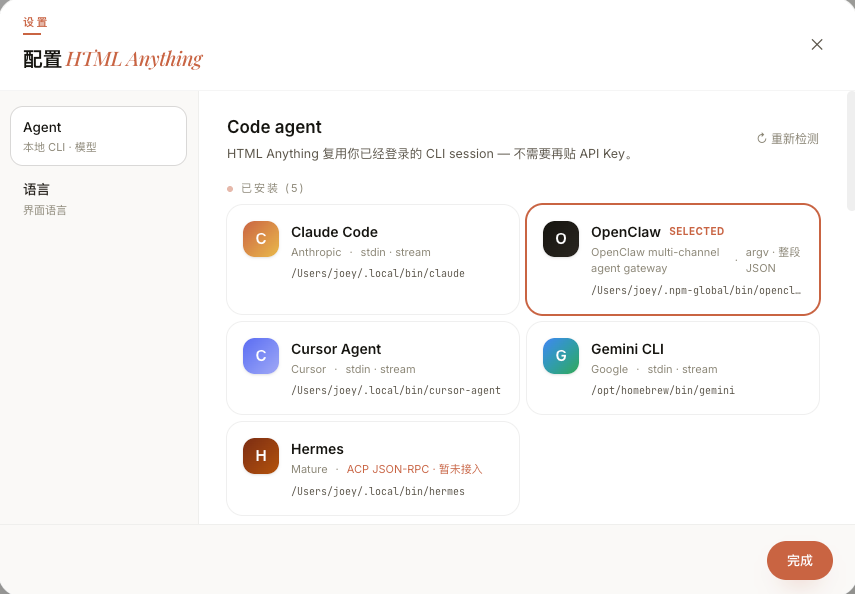Click the re-detect refresh arrow icon
The width and height of the screenshot is (855, 594).
(762, 139)
